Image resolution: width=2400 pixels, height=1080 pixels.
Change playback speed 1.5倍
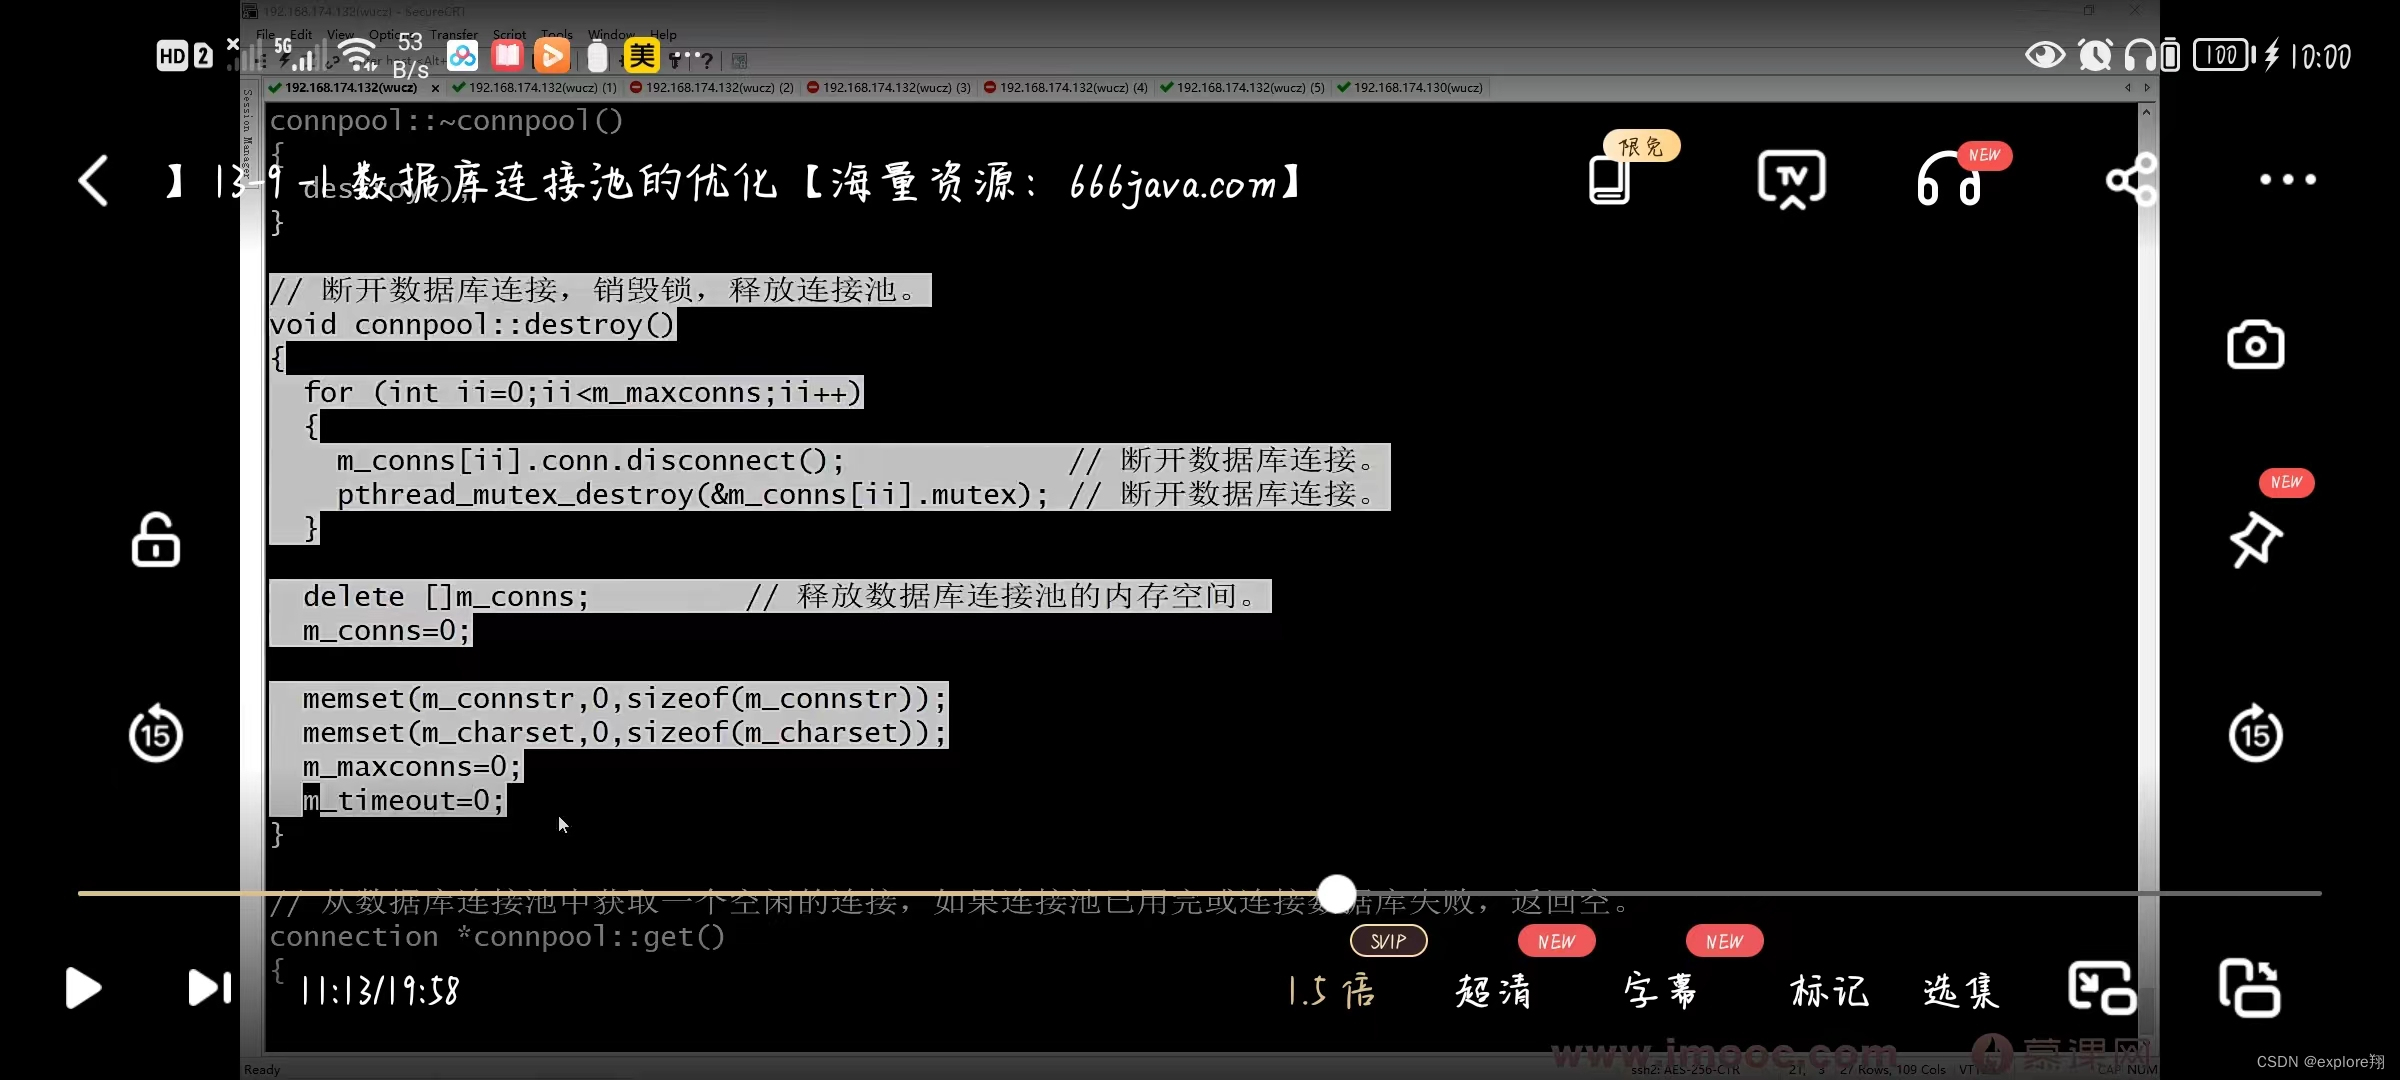[1331, 991]
